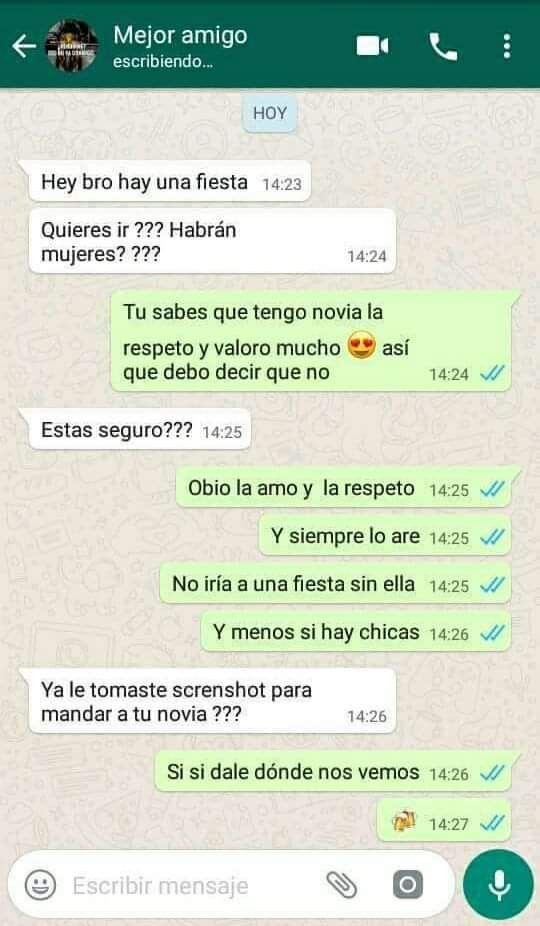This screenshot has height=926, width=540.
Task: Tap the green microphone record button
Action: [499, 885]
